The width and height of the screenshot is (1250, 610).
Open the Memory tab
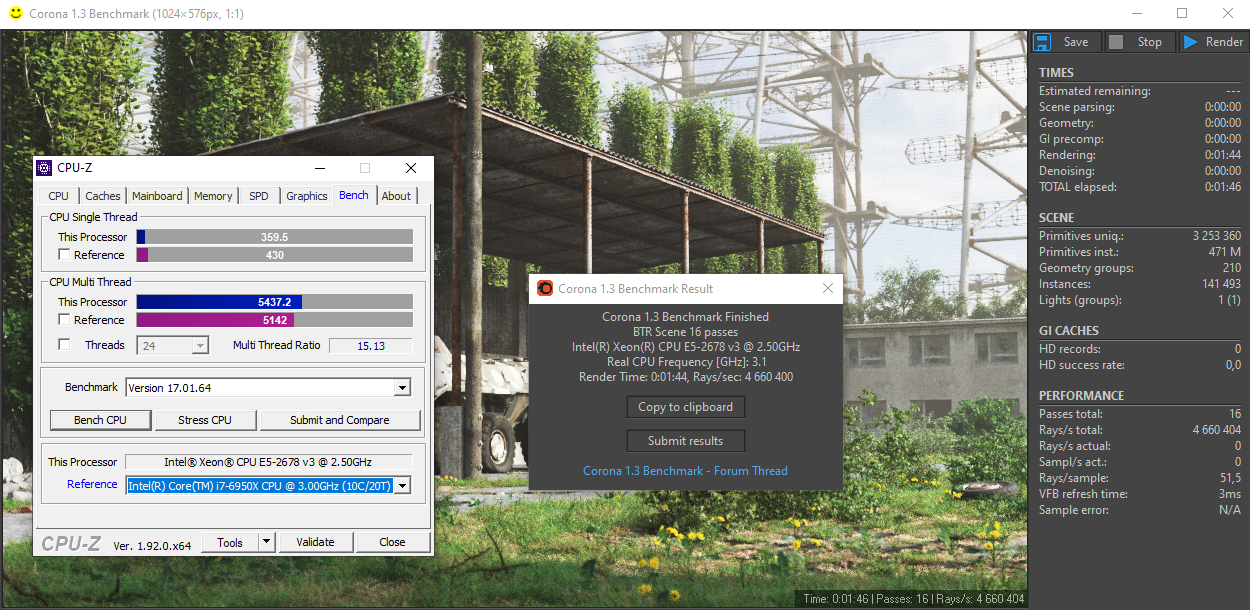coord(213,196)
